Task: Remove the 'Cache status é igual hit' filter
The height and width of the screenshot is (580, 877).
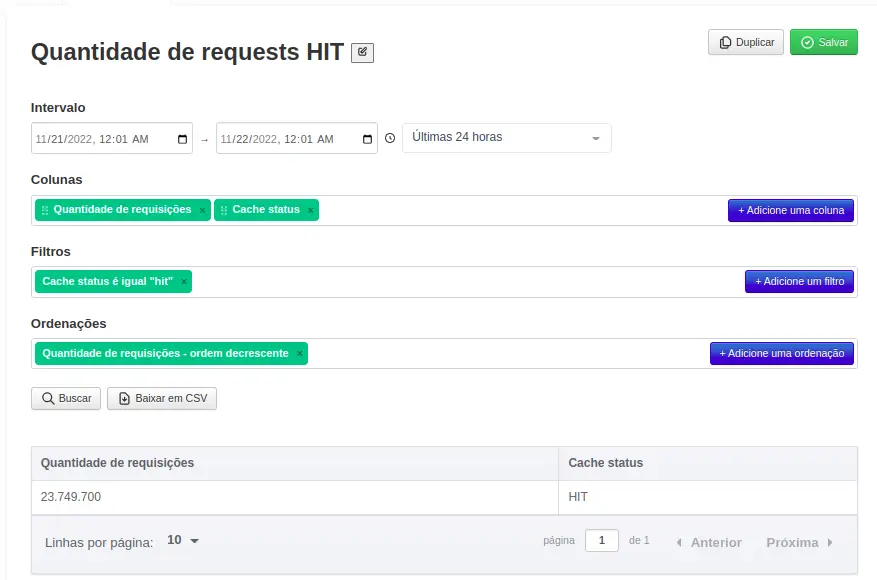Action: tap(183, 281)
